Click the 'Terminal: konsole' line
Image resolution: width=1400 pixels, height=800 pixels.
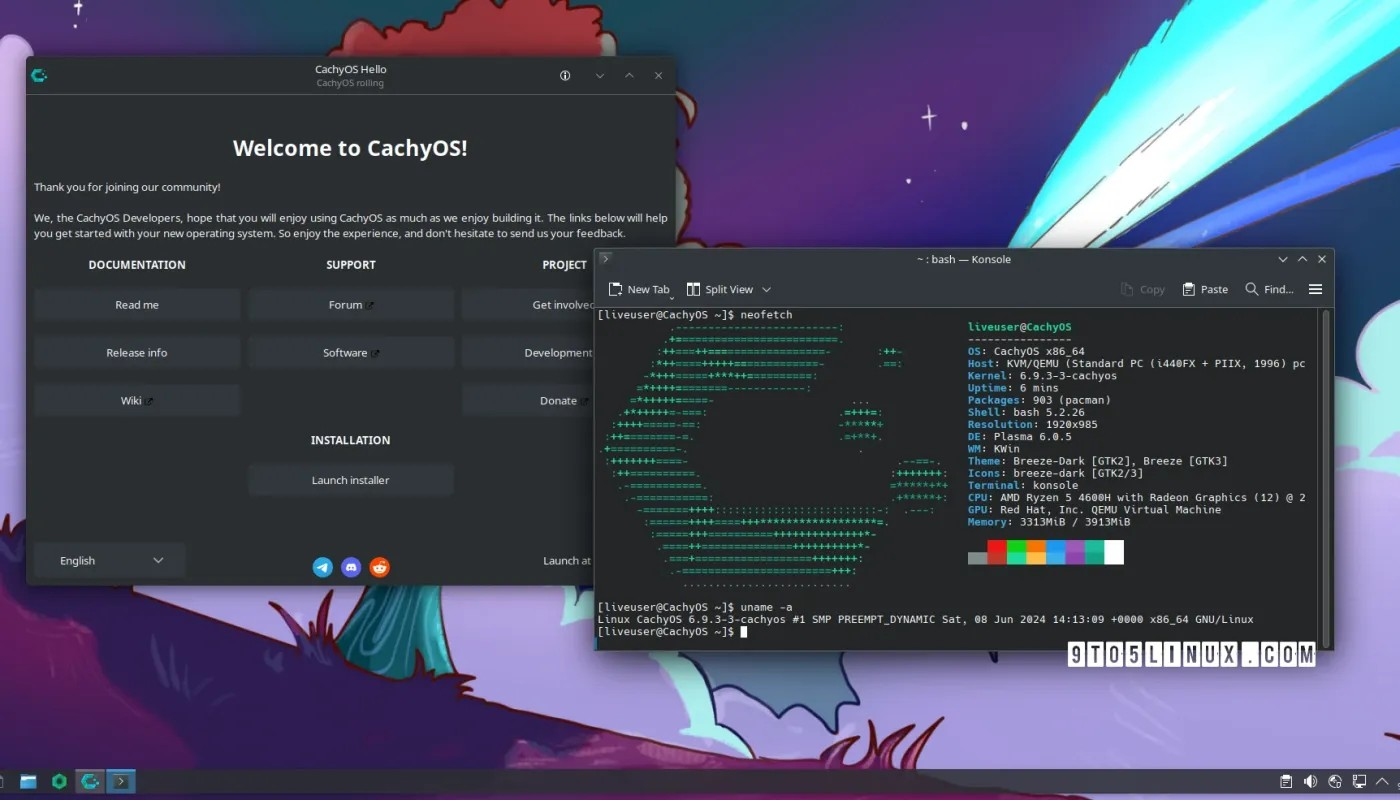click(1023, 485)
